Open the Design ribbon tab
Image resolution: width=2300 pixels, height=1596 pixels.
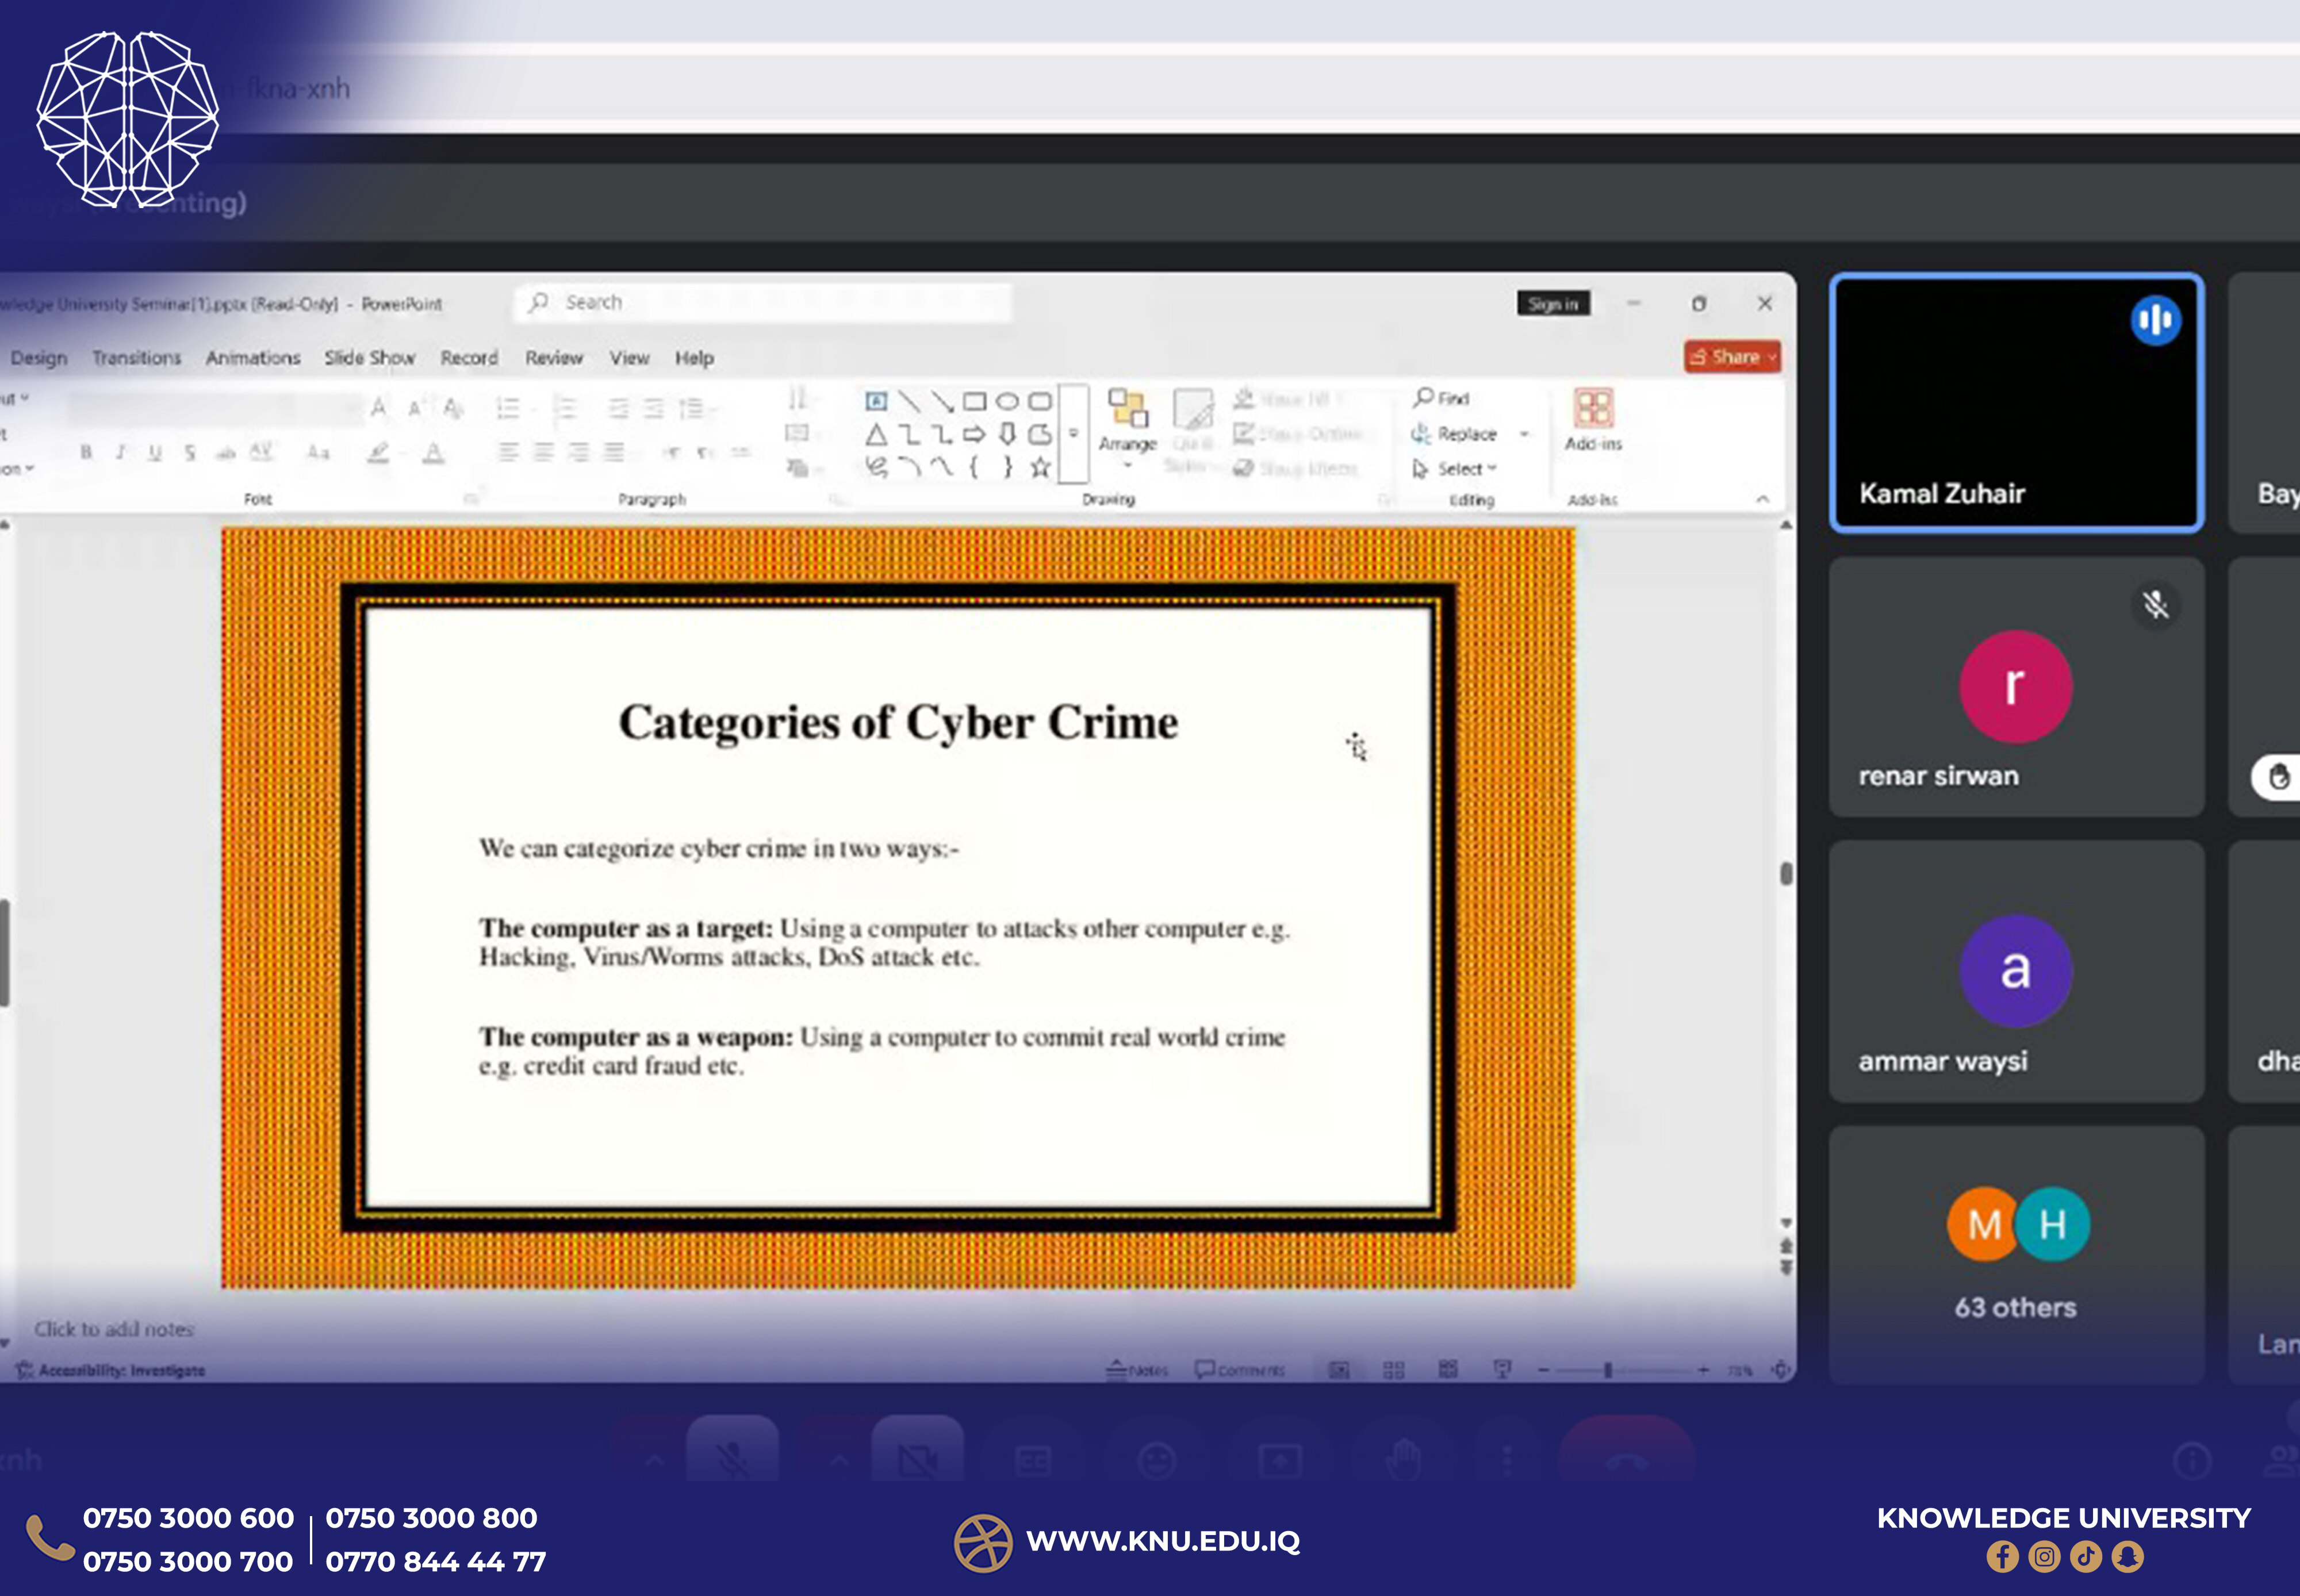[x=39, y=358]
